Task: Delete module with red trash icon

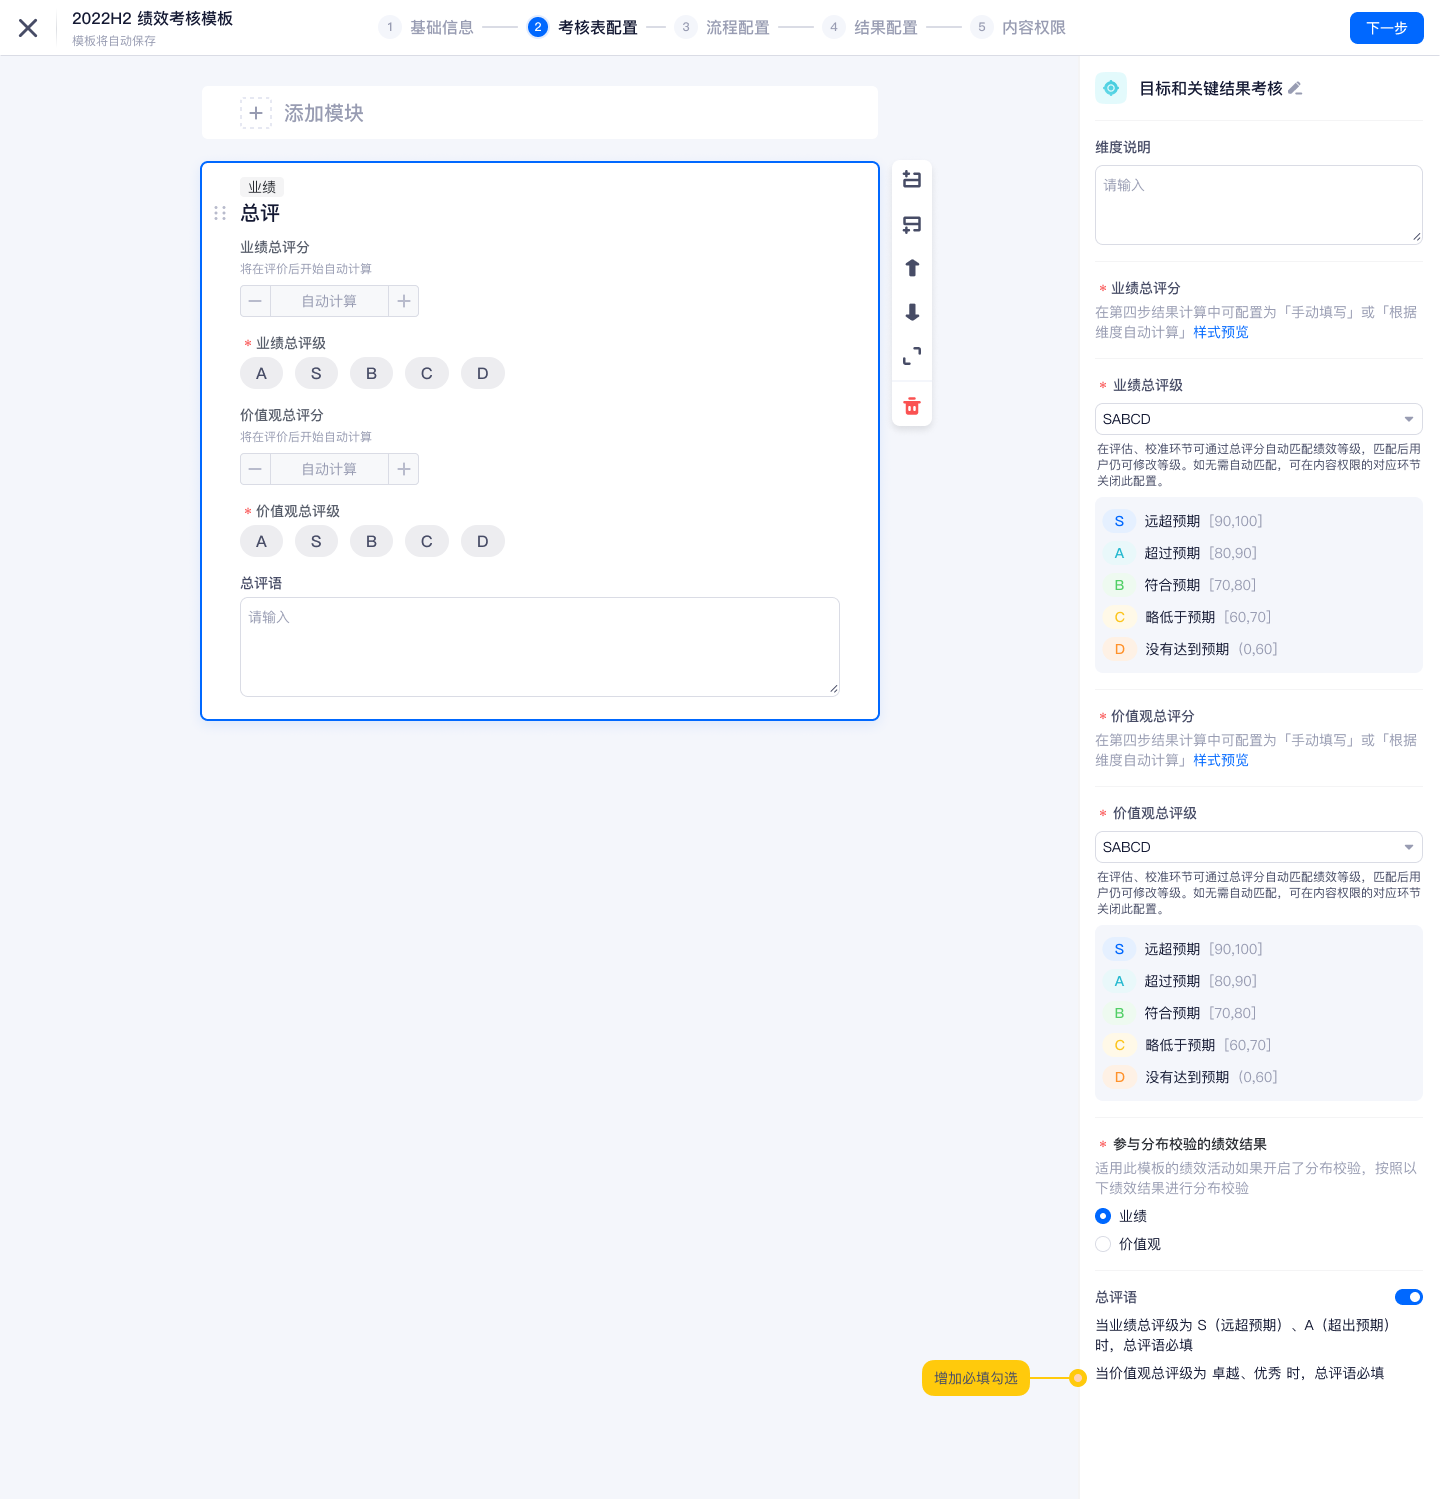Action: (911, 406)
